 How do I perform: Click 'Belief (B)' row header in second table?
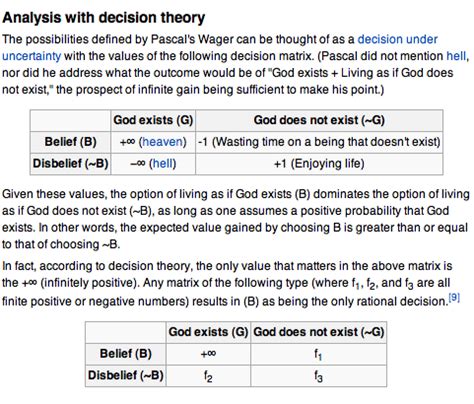coord(126,354)
